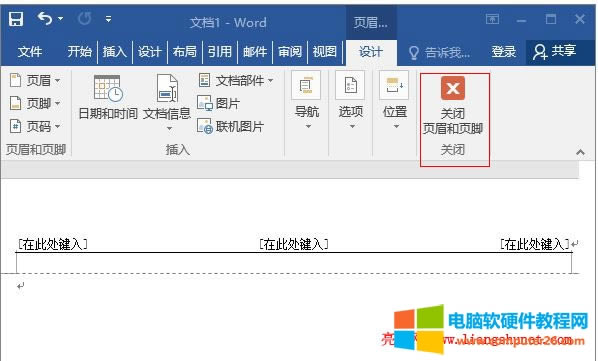Click the 文档信息 document icon
The height and width of the screenshot is (361, 598).
[x=167, y=88]
